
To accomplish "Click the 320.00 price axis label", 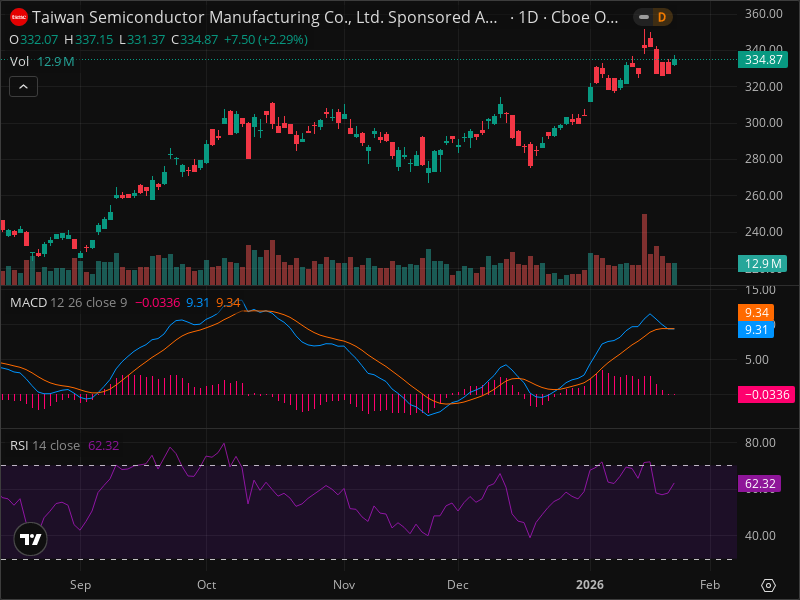I will pyautogui.click(x=763, y=87).
